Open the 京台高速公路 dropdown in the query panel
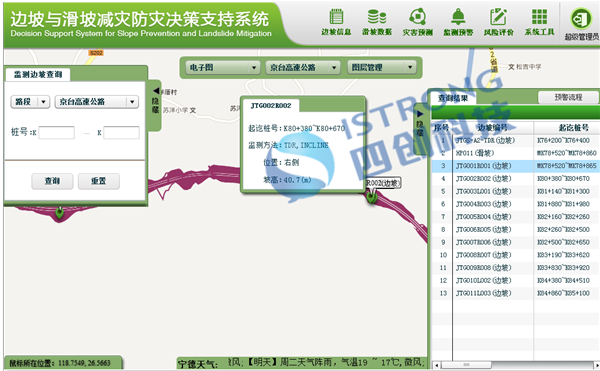Screen dimensions: 600x371 pyautogui.click(x=96, y=102)
